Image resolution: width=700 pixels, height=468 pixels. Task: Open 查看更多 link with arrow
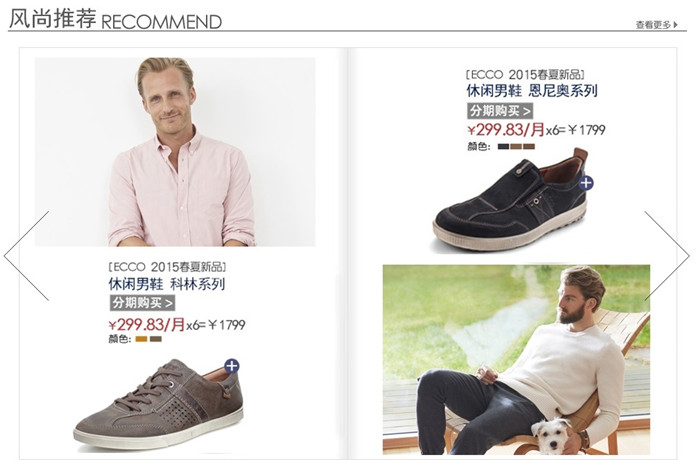pyautogui.click(x=657, y=25)
